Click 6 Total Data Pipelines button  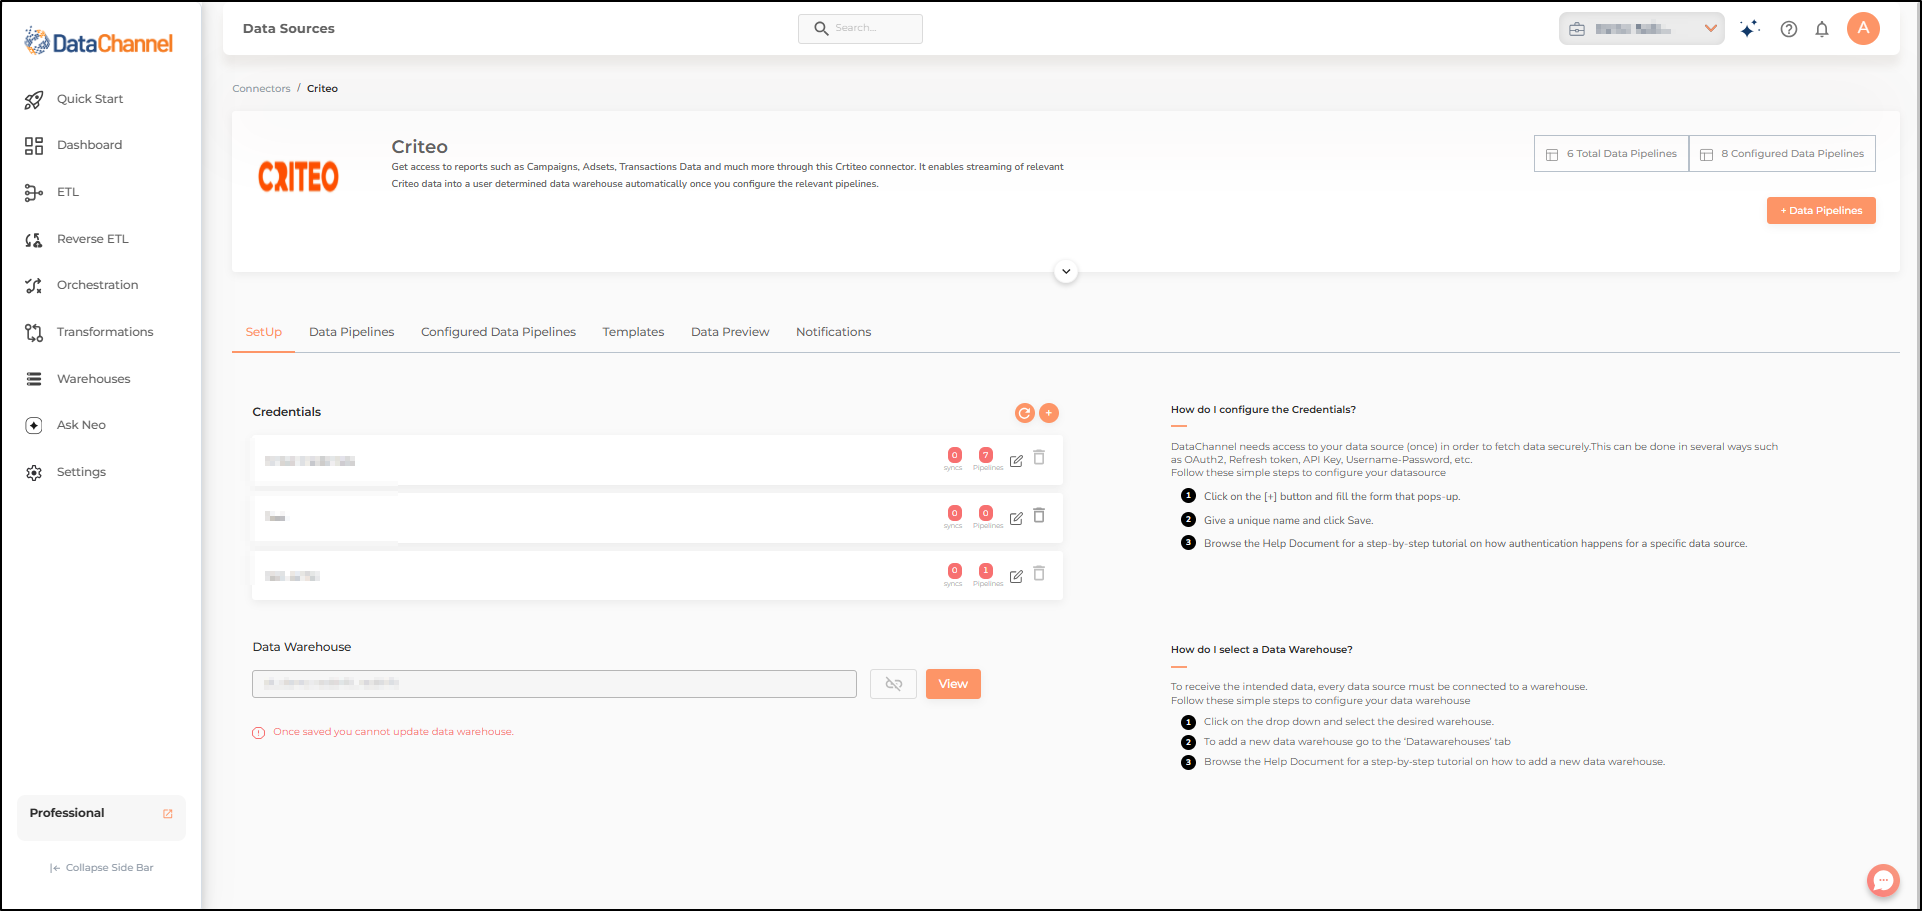1611,154
